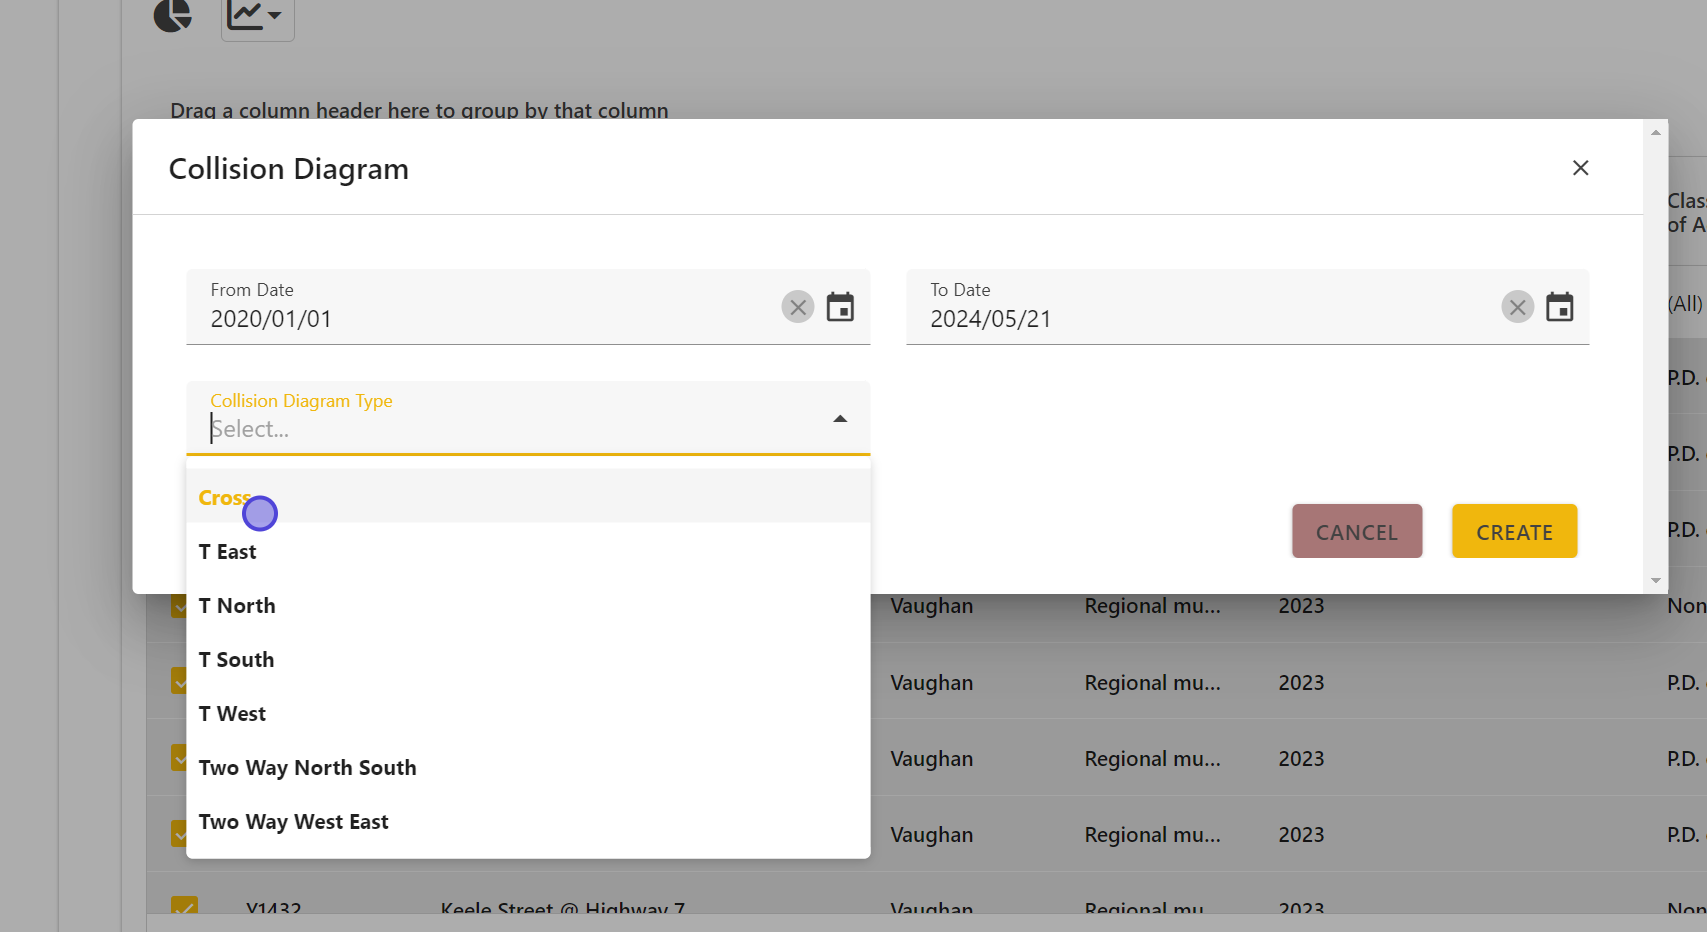Open the From Date calendar picker
The image size is (1707, 932).
coord(840,307)
